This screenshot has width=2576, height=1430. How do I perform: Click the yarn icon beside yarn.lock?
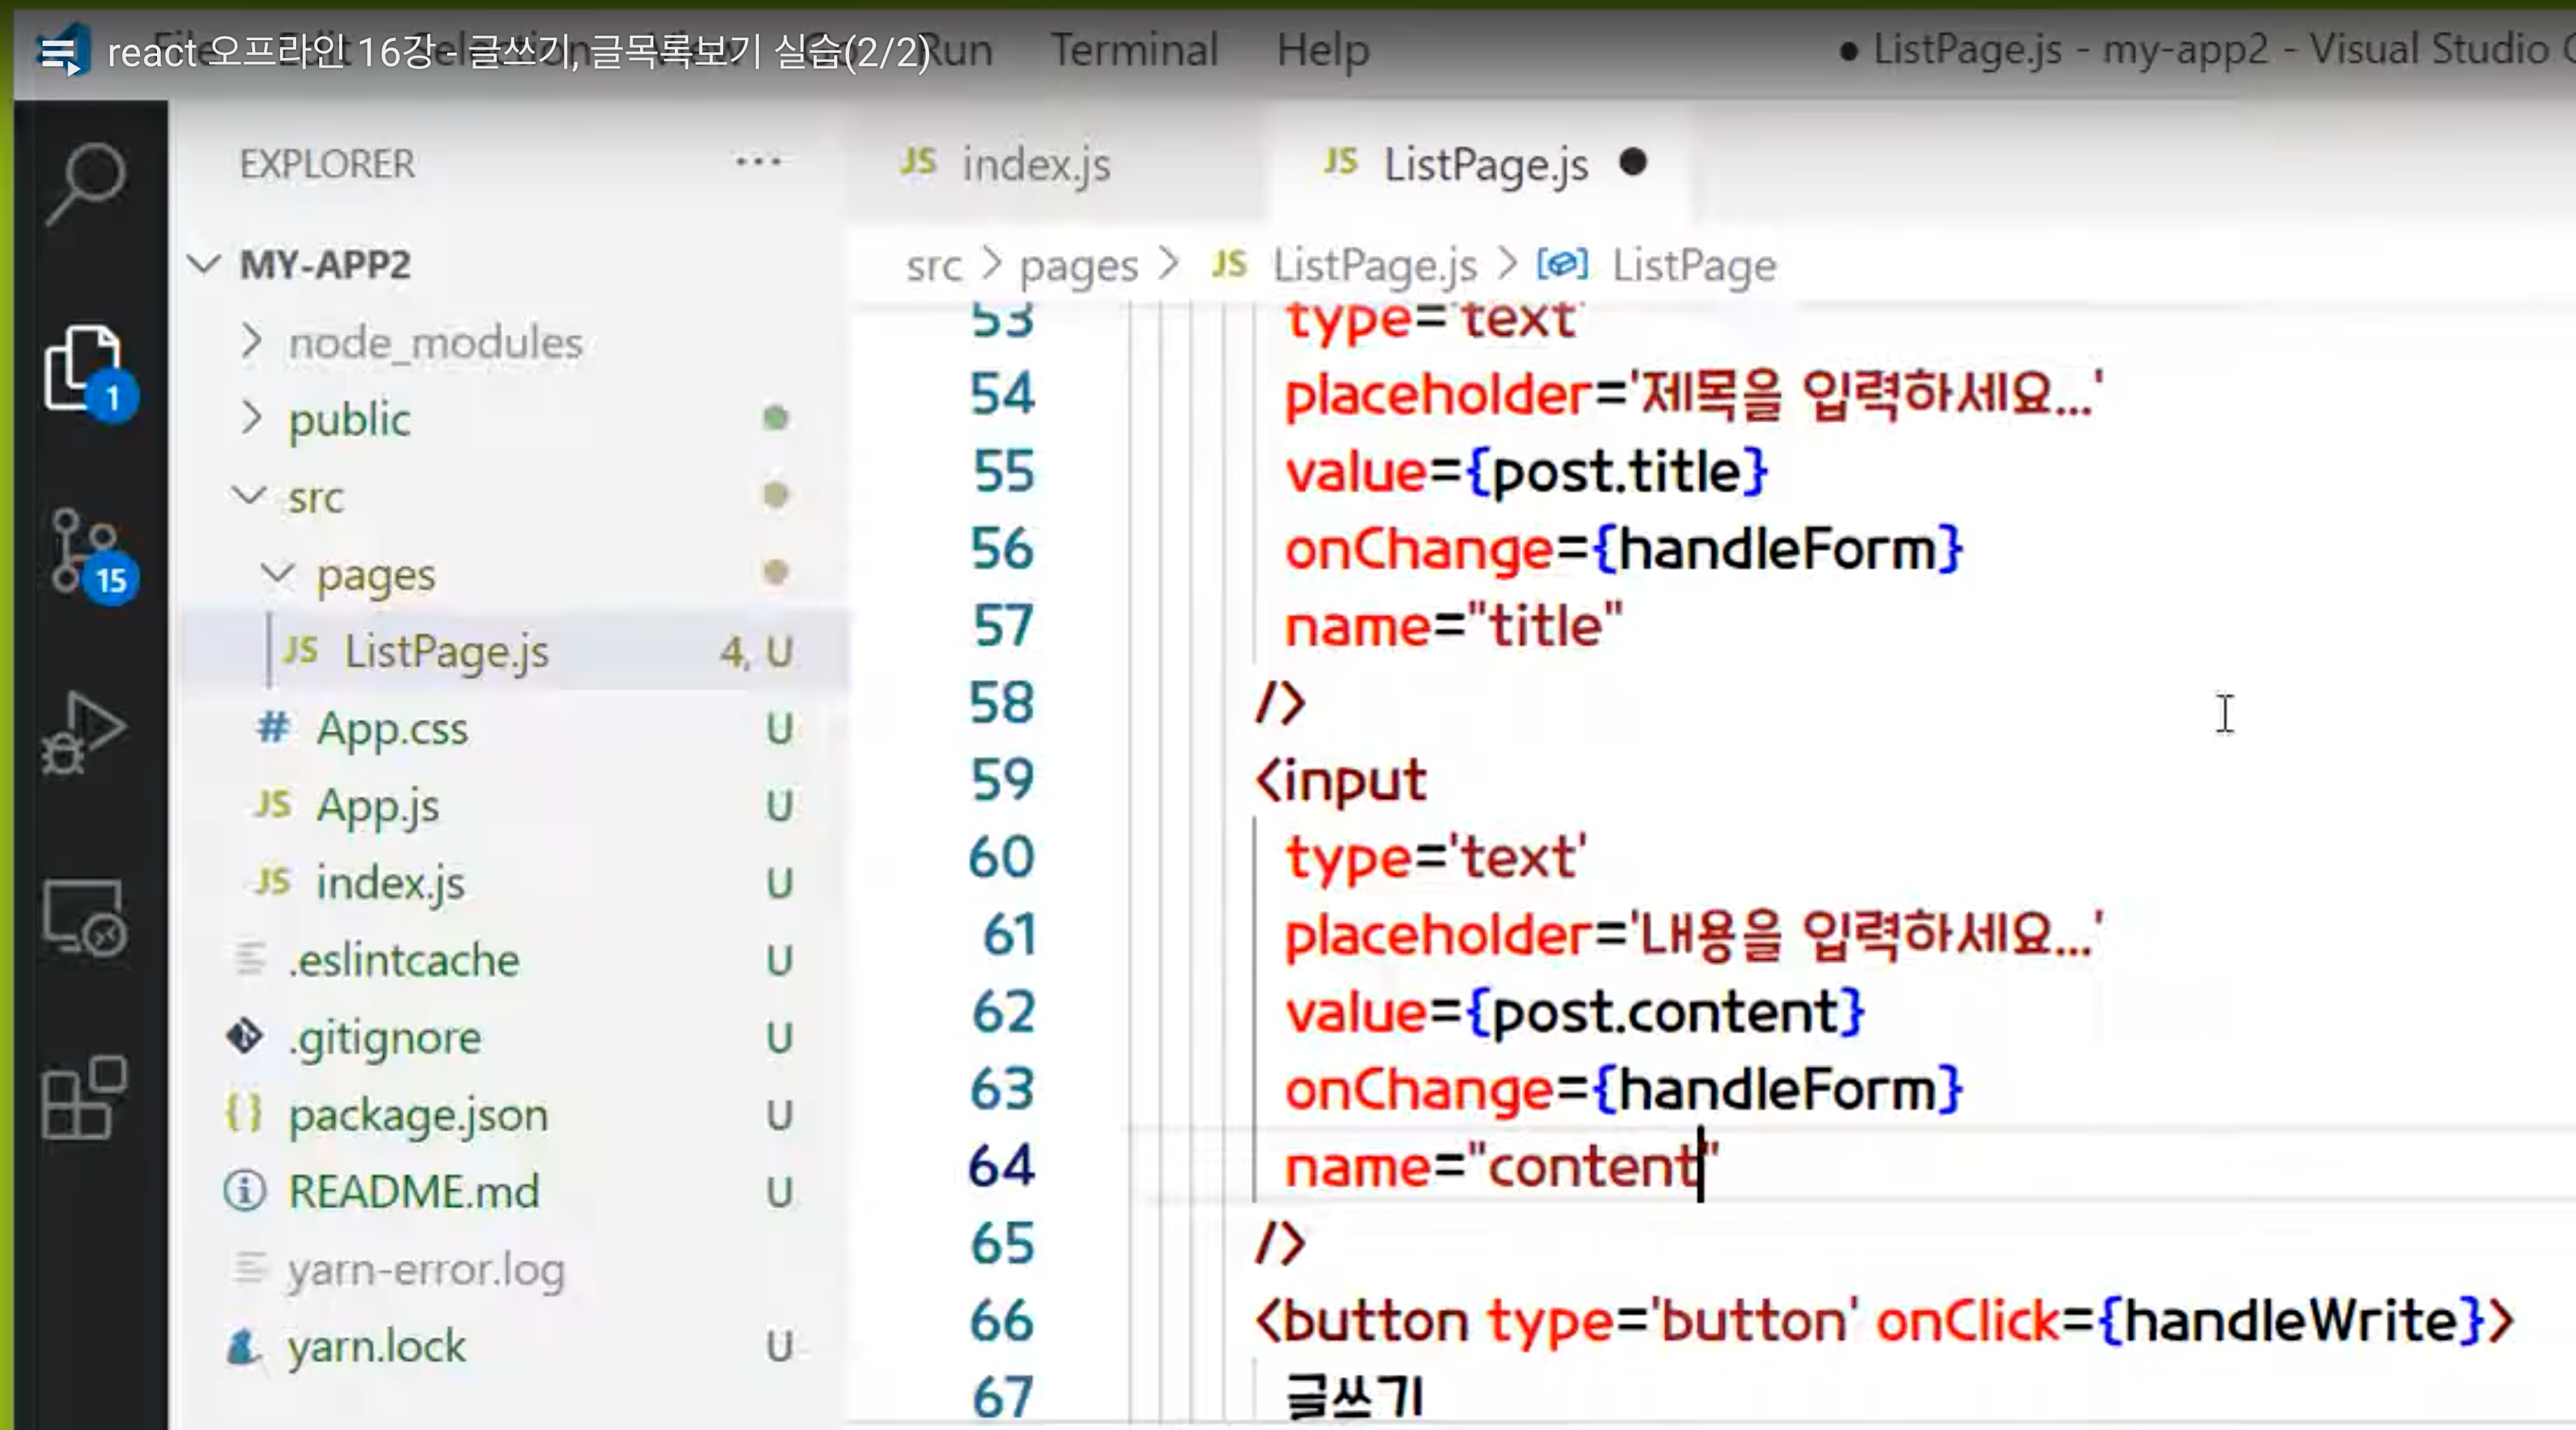coord(243,1346)
